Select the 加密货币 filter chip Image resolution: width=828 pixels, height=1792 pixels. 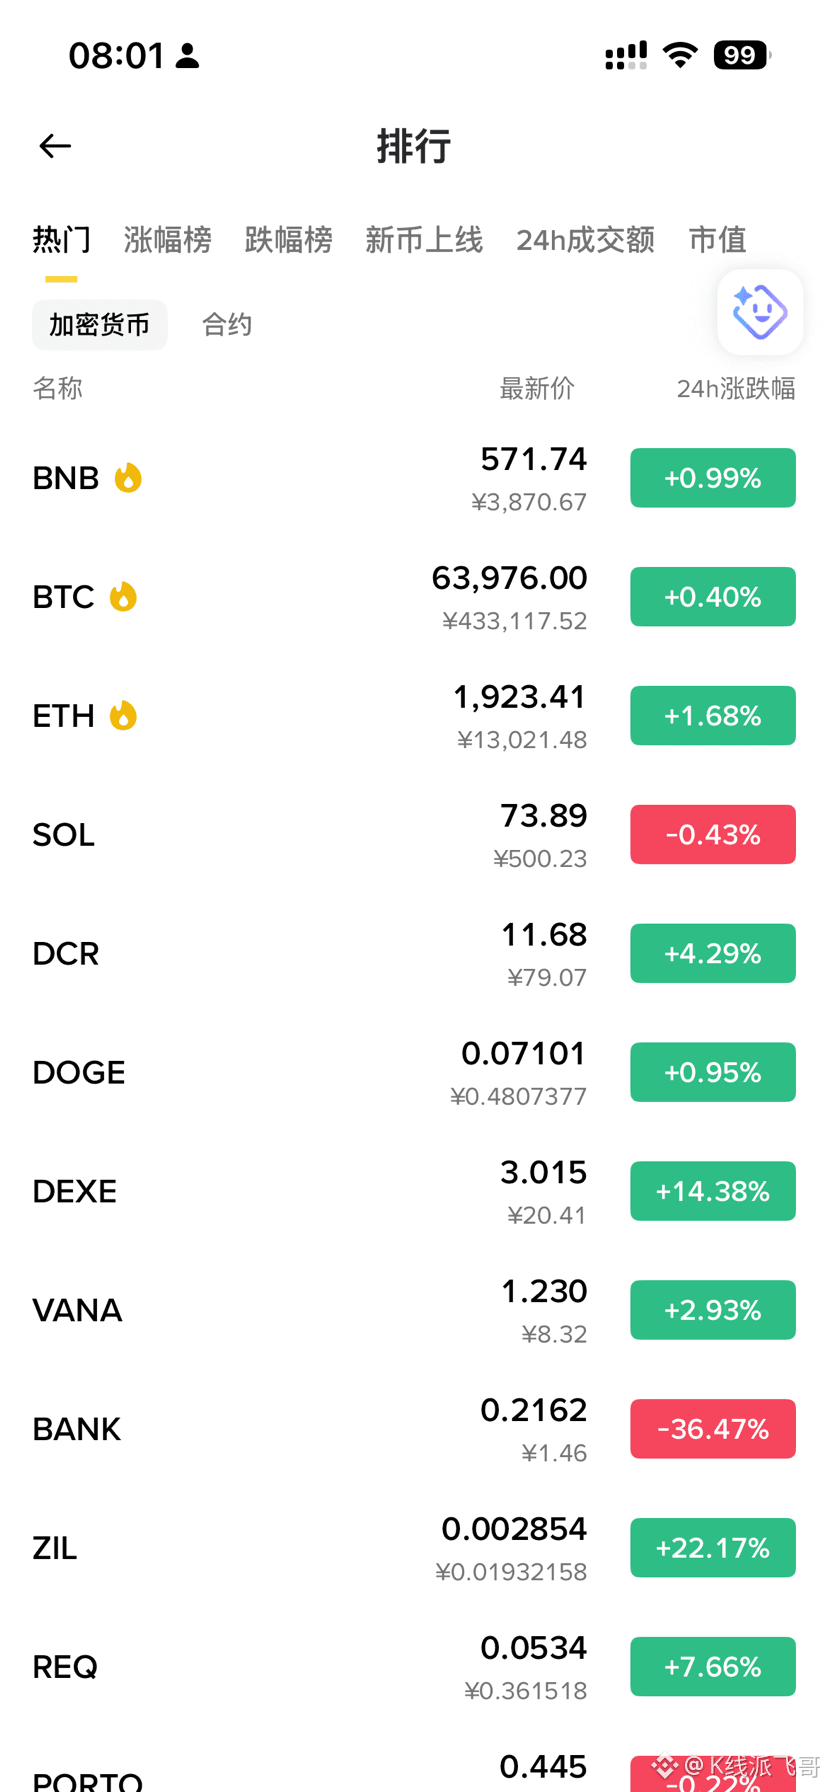pos(100,325)
